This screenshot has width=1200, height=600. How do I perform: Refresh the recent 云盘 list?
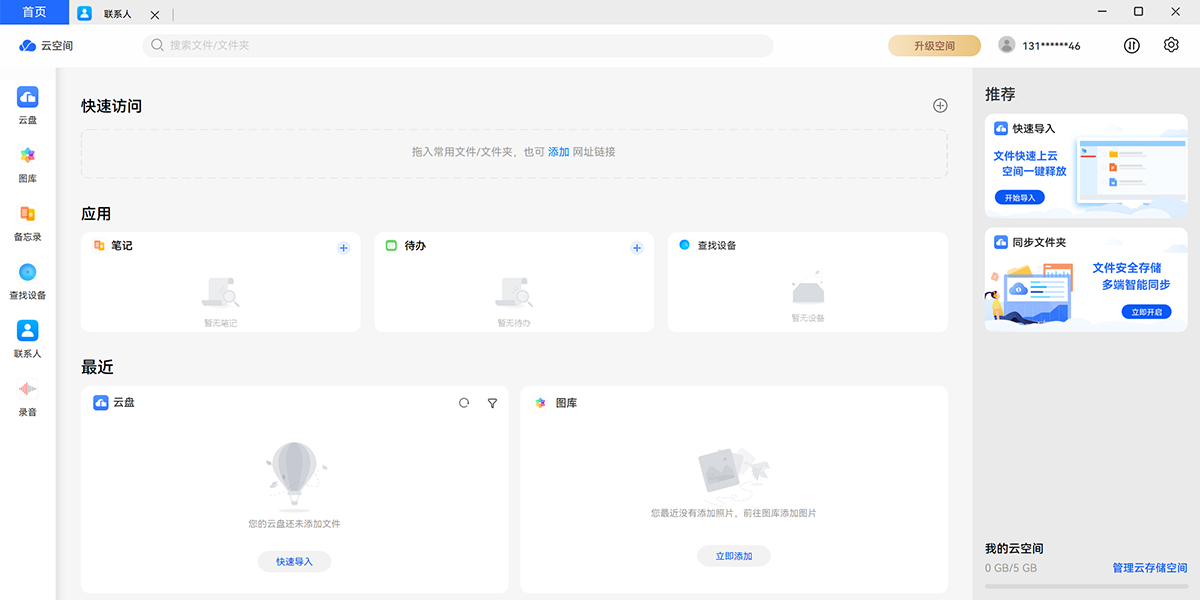click(464, 403)
